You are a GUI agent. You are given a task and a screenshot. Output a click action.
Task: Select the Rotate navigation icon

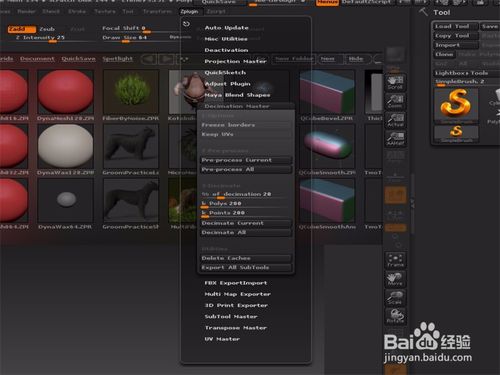pos(395,316)
